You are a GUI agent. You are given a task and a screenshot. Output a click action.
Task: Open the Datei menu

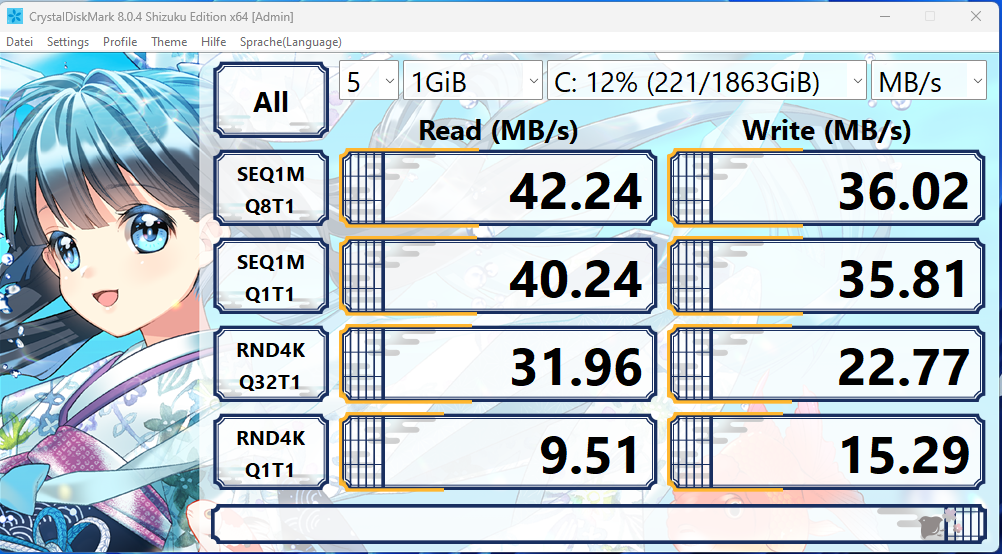point(19,42)
